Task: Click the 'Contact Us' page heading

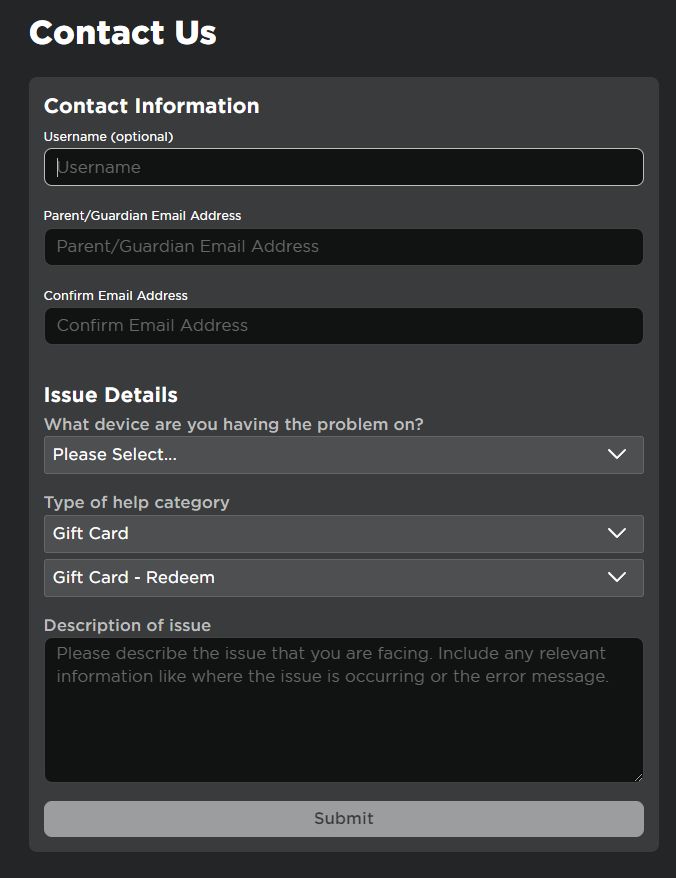Action: [122, 33]
